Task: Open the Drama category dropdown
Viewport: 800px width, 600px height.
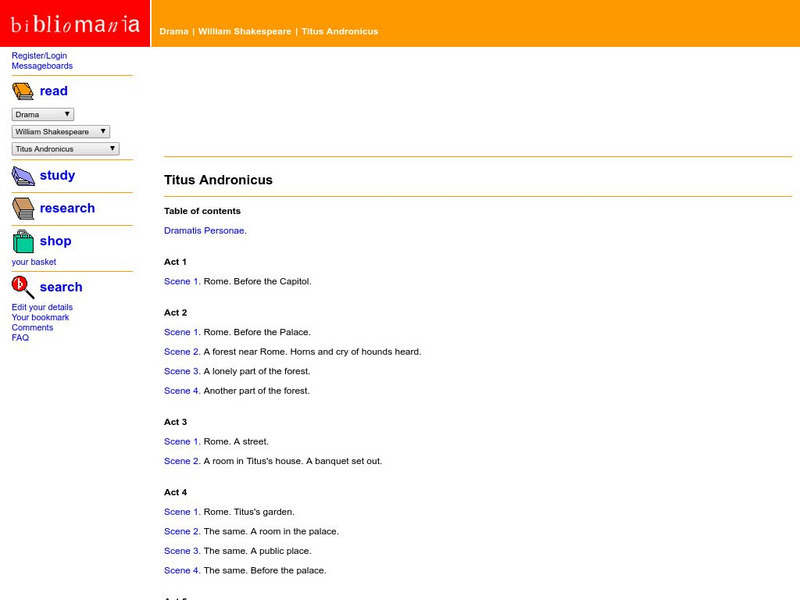Action: tap(43, 114)
